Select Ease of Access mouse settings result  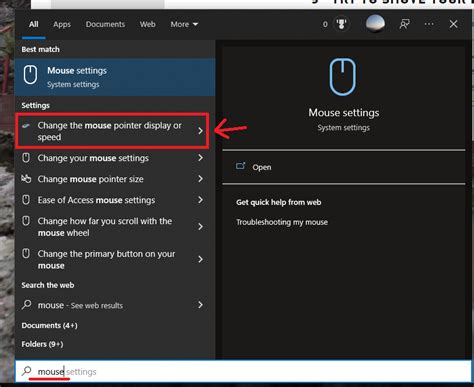point(115,200)
